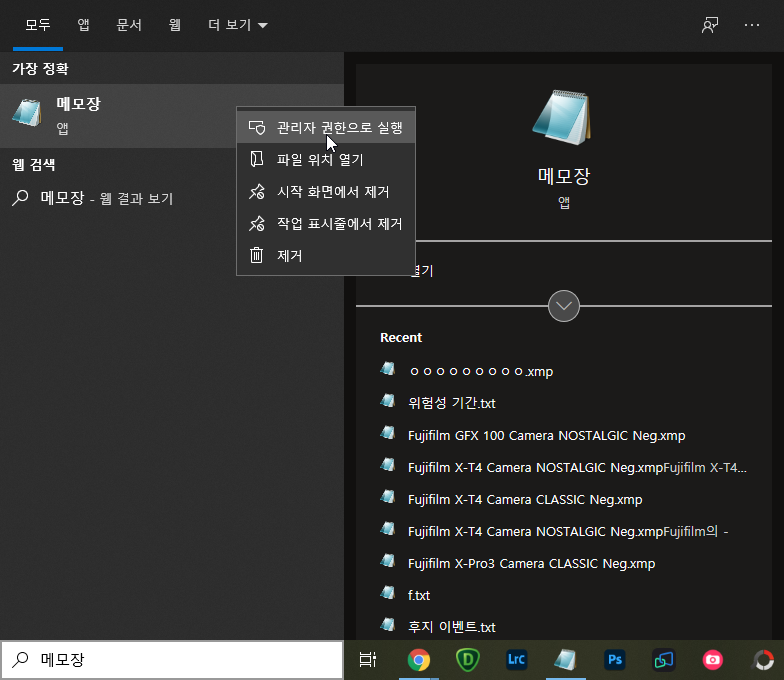Open the three-dot options menu
The height and width of the screenshot is (680, 784).
[752, 25]
